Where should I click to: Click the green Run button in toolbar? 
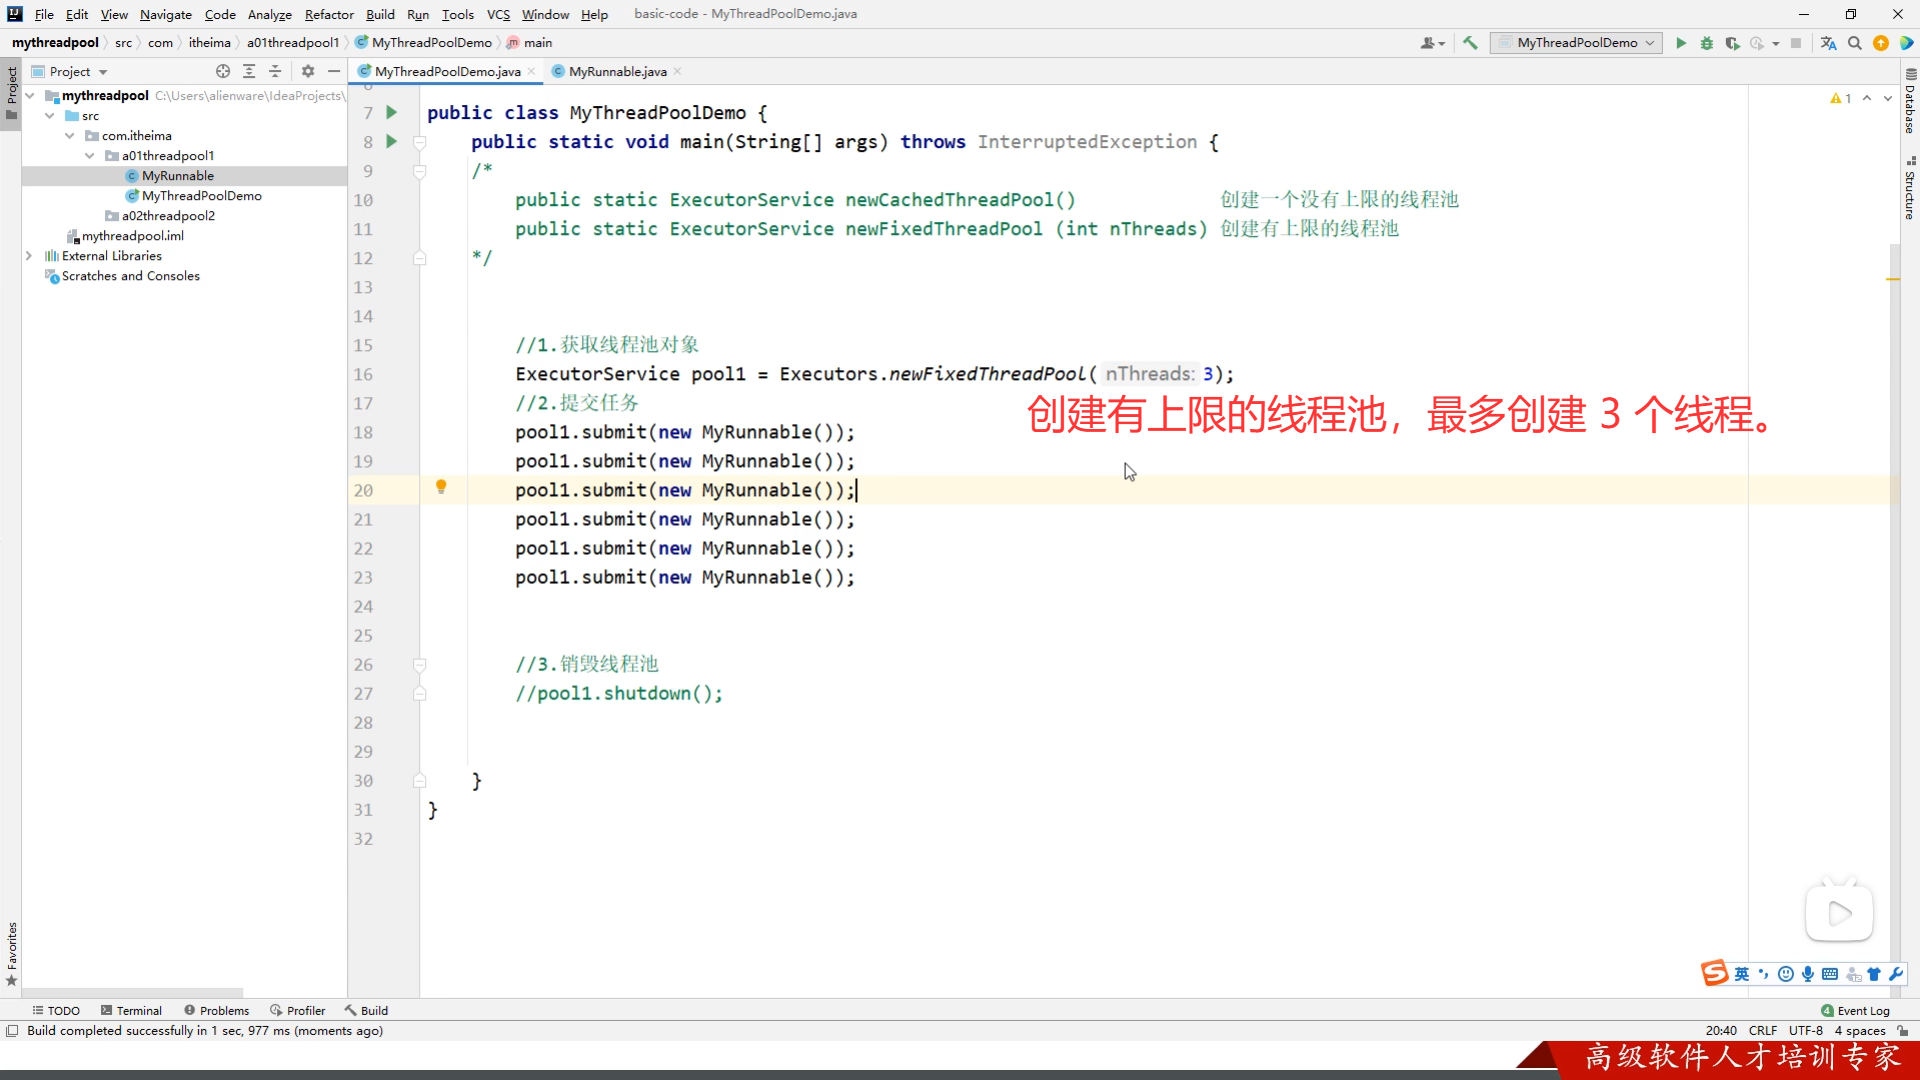(x=1681, y=43)
